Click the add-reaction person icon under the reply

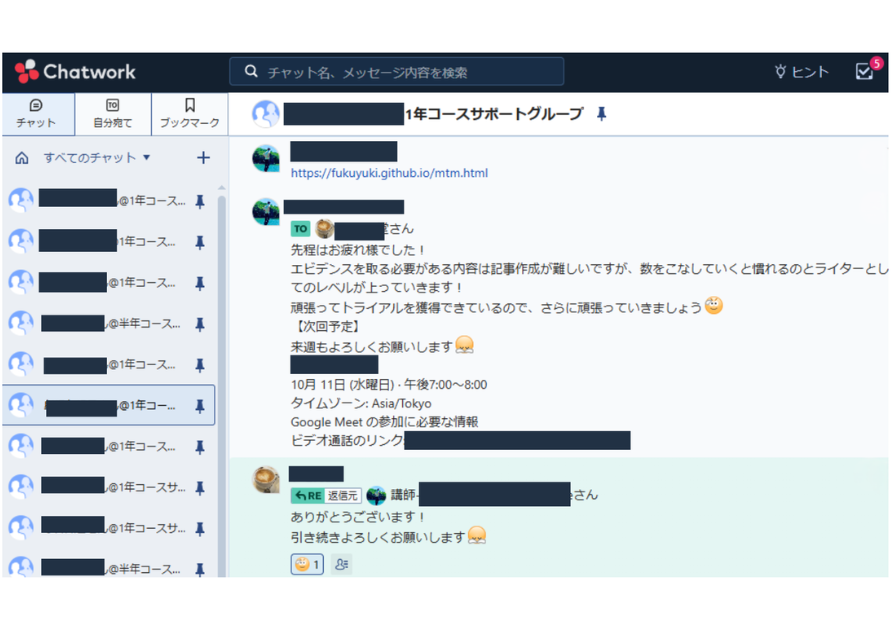point(342,565)
